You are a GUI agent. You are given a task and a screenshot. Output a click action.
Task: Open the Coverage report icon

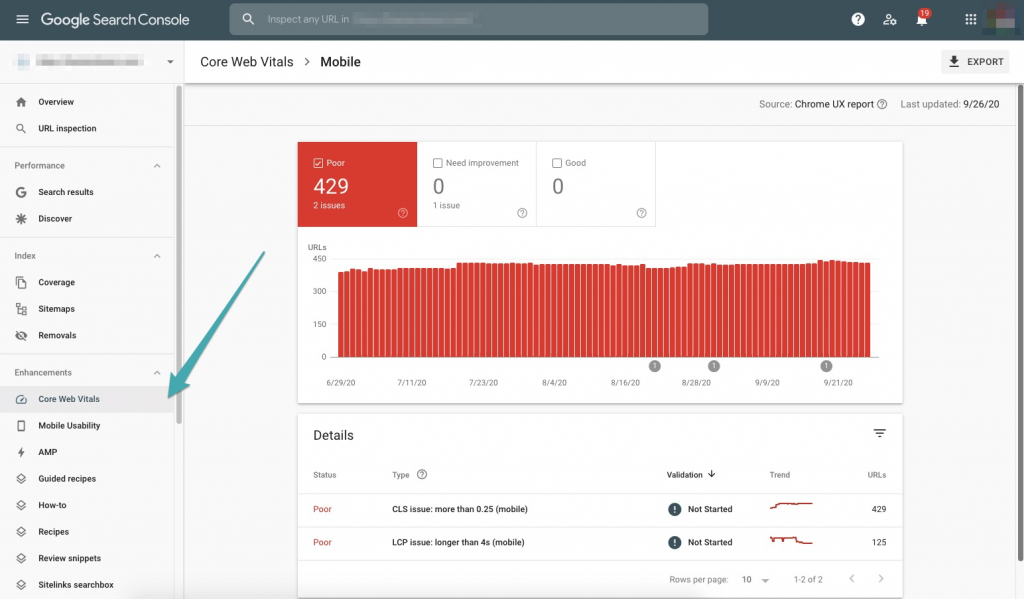(x=20, y=282)
